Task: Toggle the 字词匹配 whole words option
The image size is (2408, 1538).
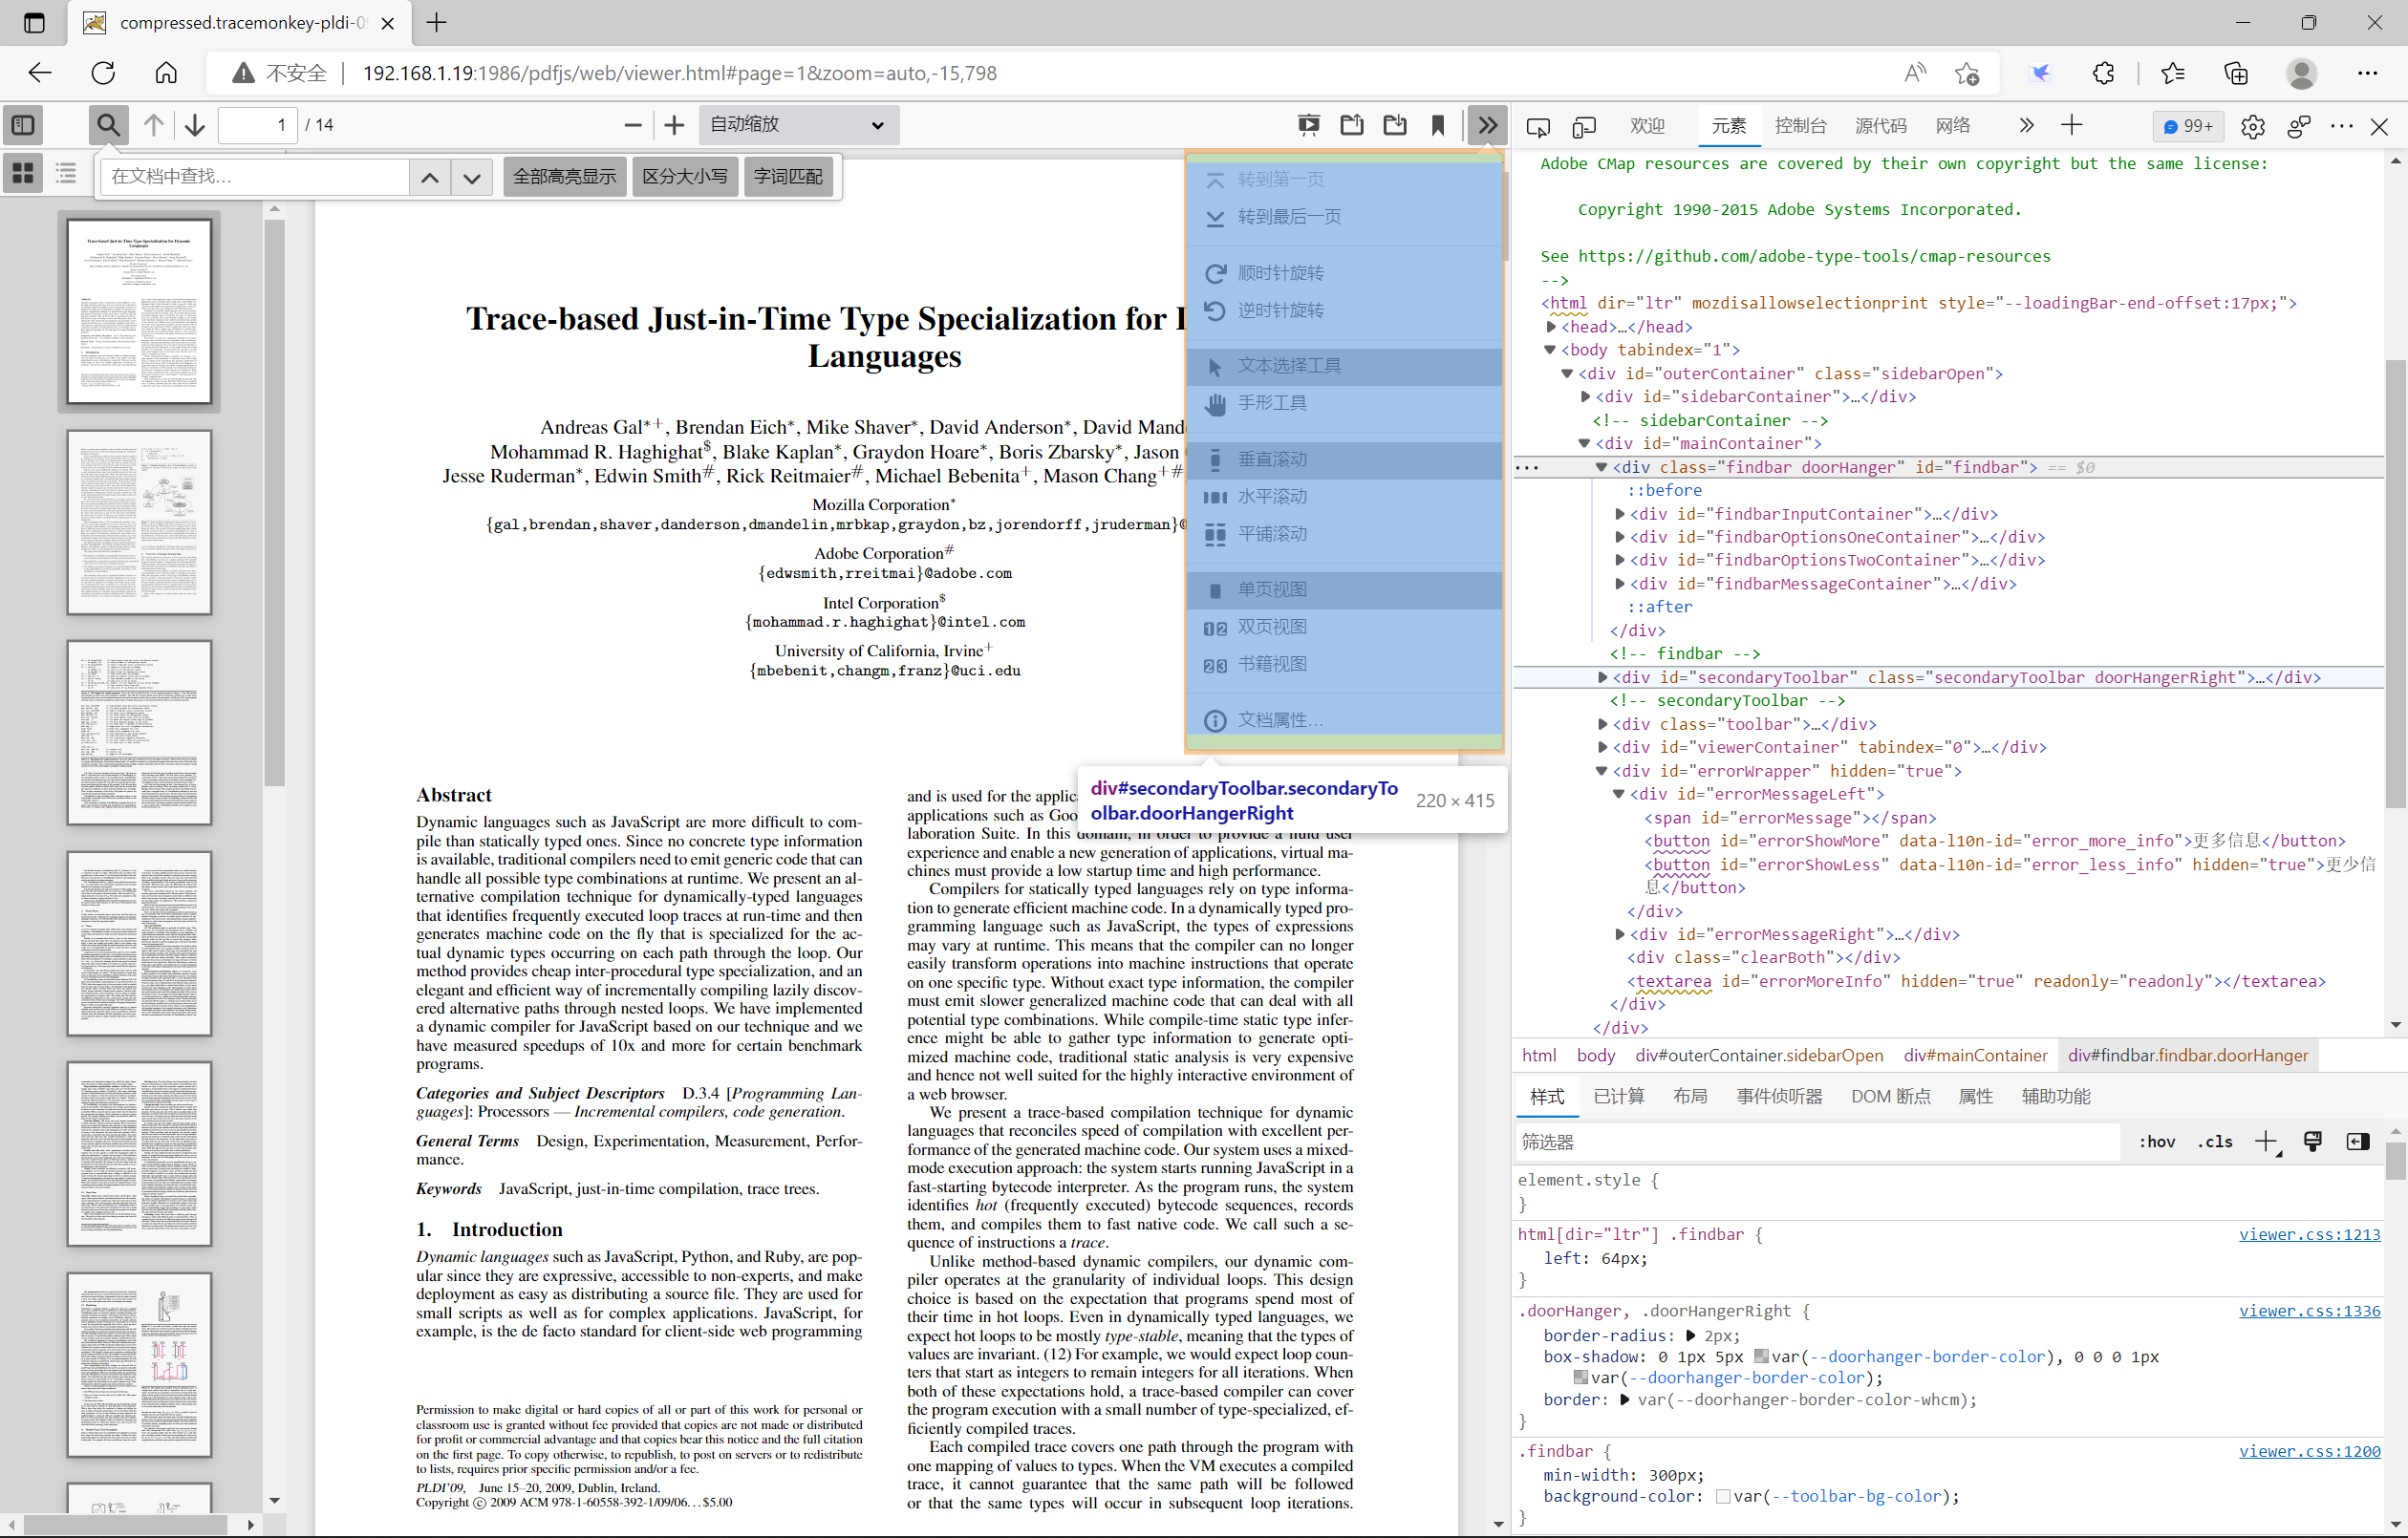Action: point(788,177)
